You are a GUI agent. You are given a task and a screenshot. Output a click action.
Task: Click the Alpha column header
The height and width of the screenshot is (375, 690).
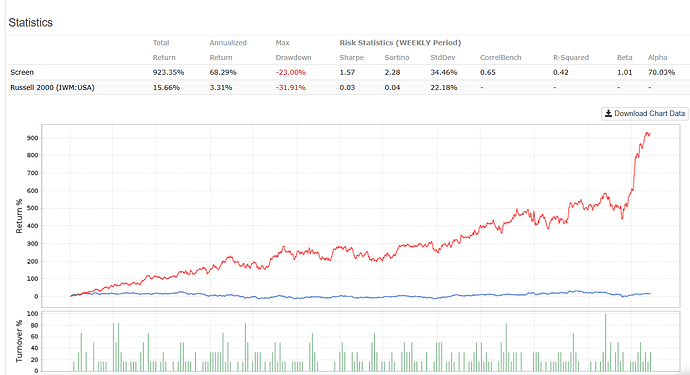(x=657, y=58)
